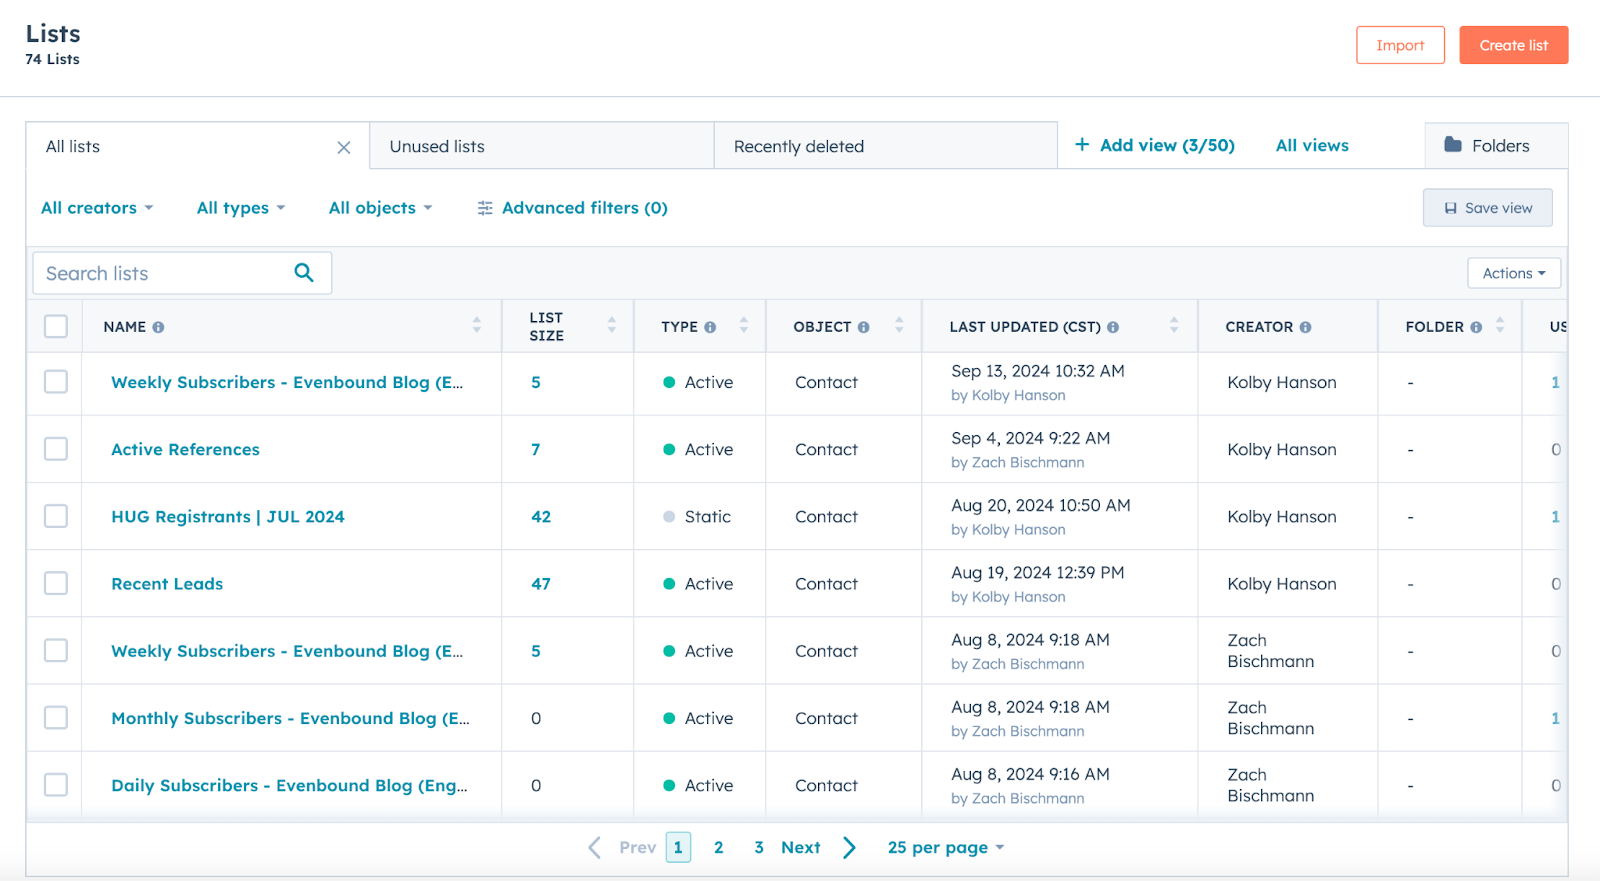Switch to the Unused lists tab
This screenshot has width=1600, height=881.
541,146
